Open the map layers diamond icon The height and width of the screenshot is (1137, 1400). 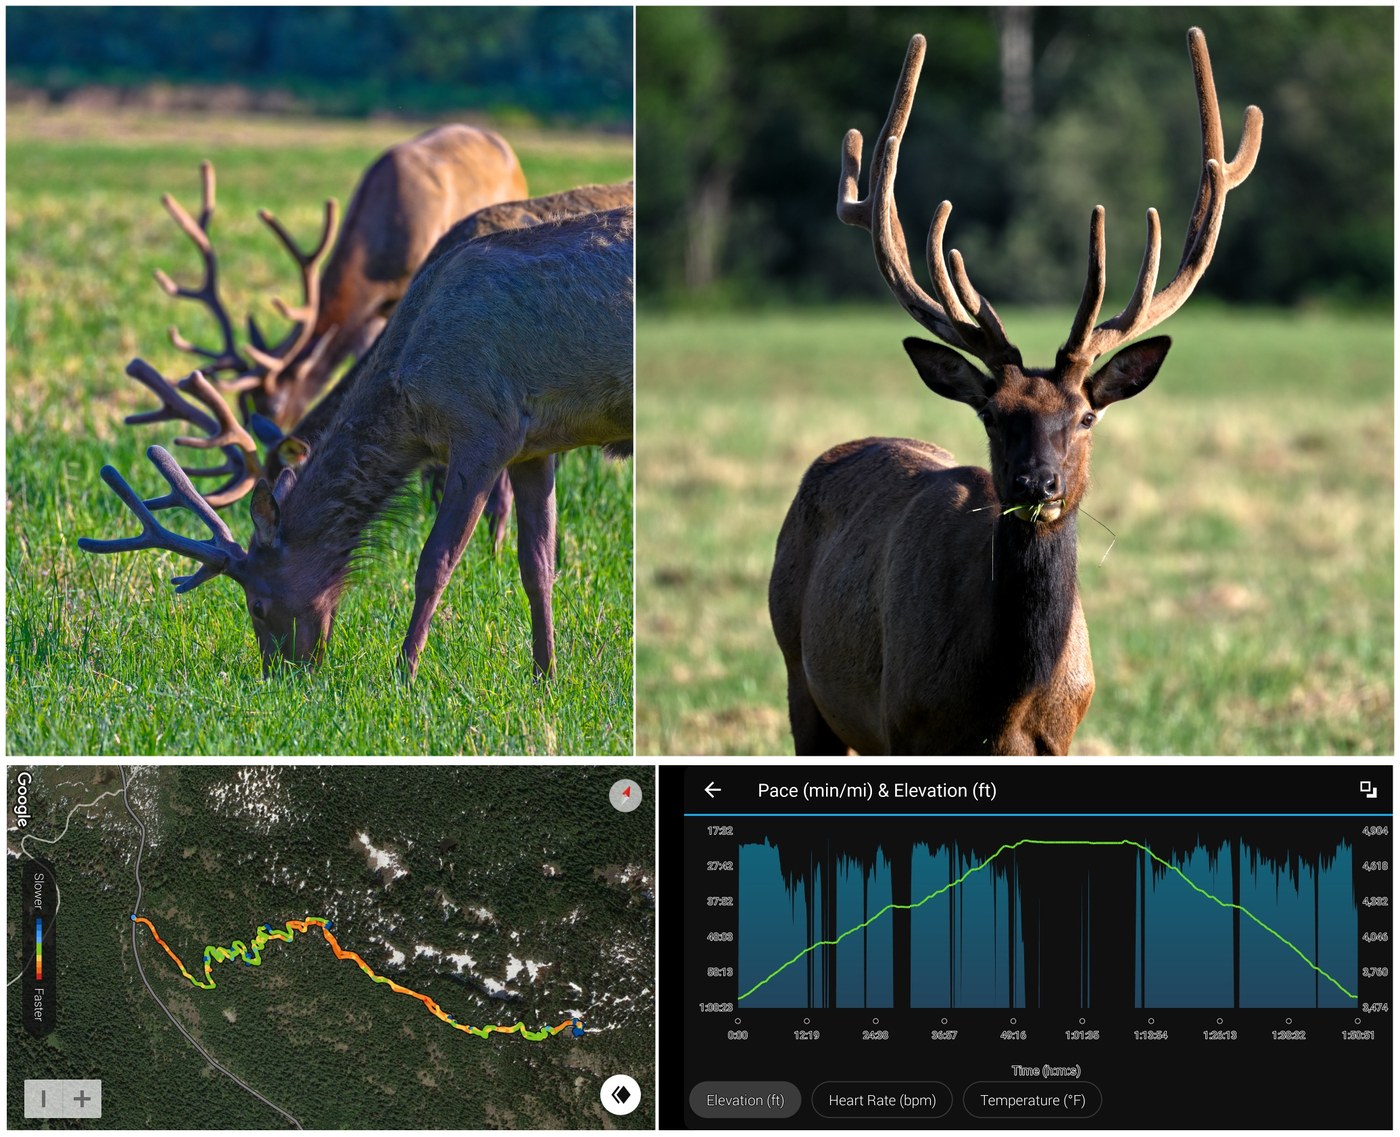click(620, 1094)
